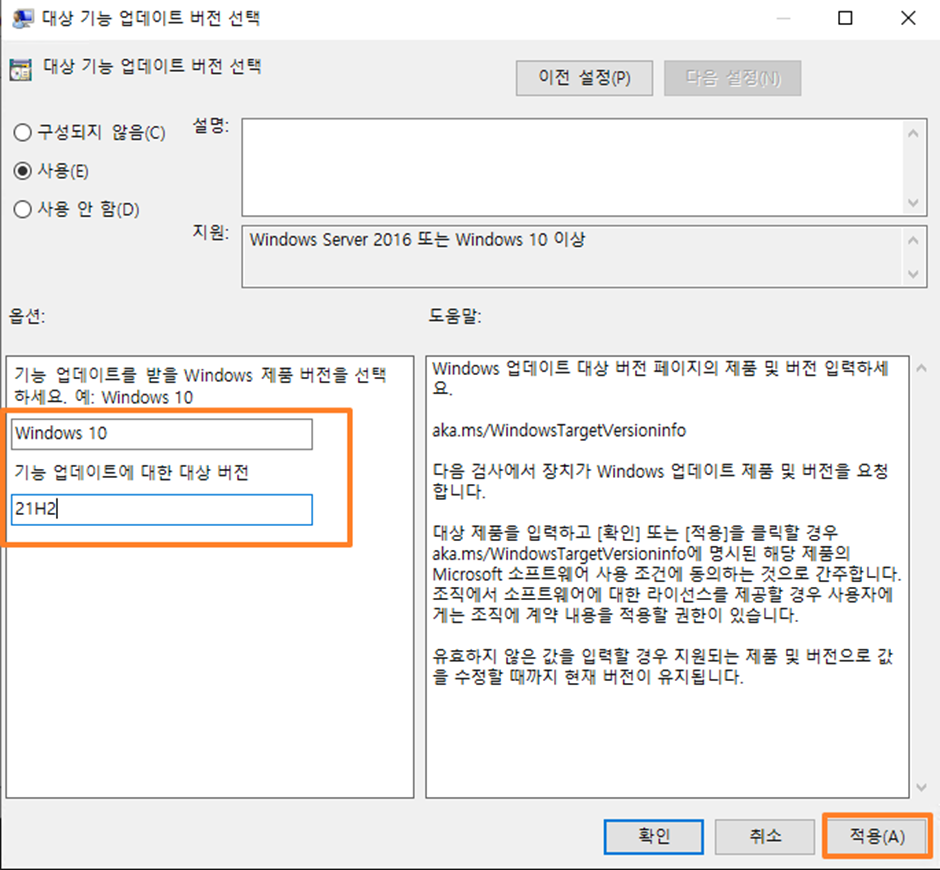This screenshot has width=940, height=870.
Task: Click the 적용(A) button
Action: [877, 836]
